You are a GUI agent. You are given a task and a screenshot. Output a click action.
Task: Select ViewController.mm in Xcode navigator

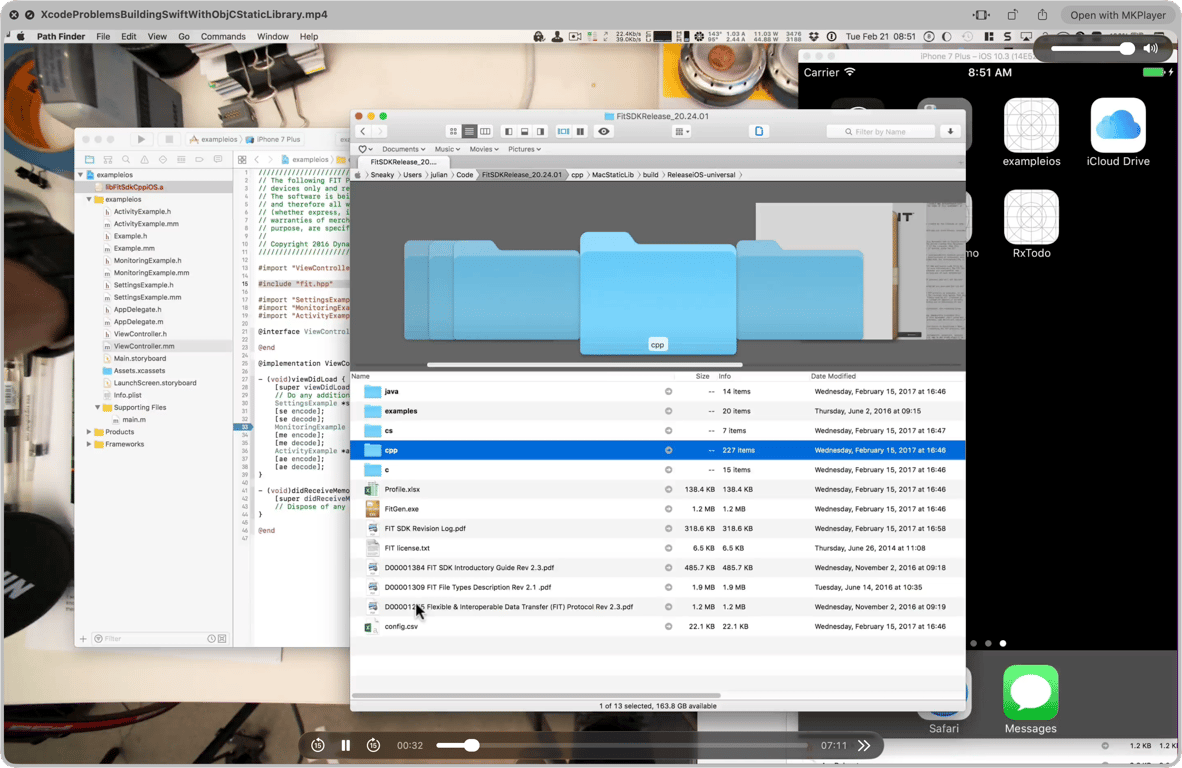point(143,346)
